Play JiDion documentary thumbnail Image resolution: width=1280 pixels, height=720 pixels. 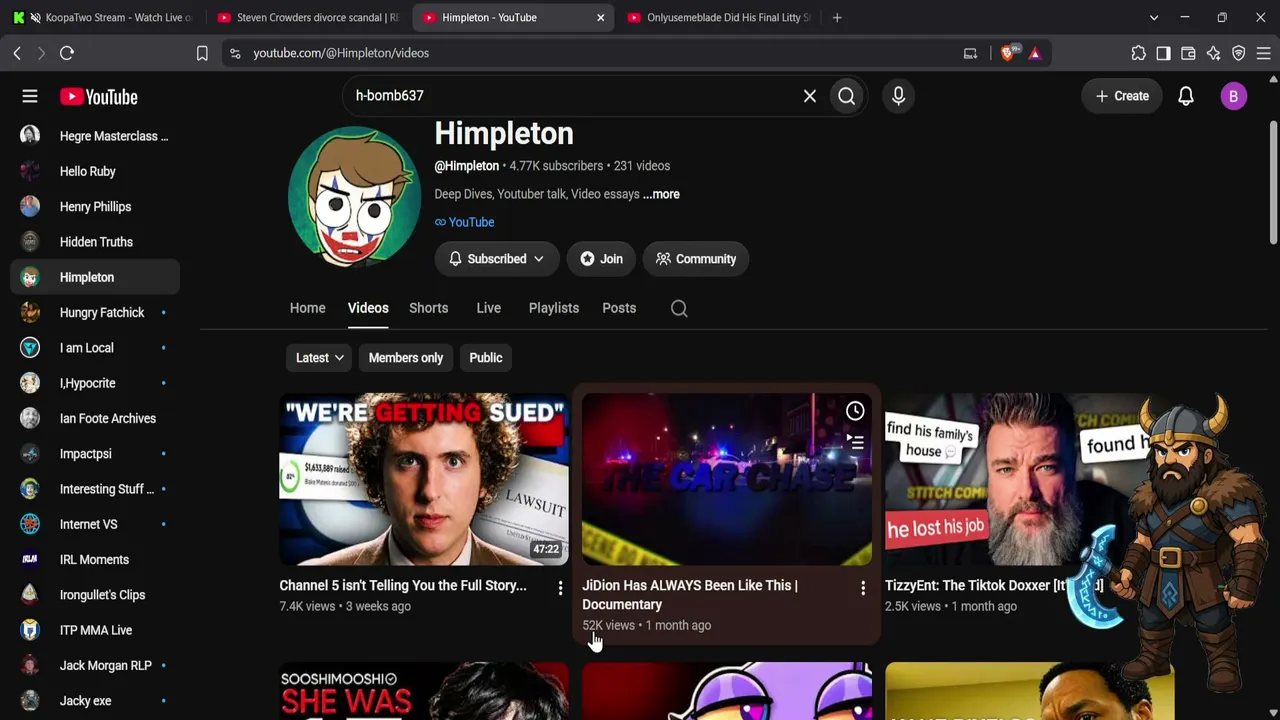tap(727, 479)
